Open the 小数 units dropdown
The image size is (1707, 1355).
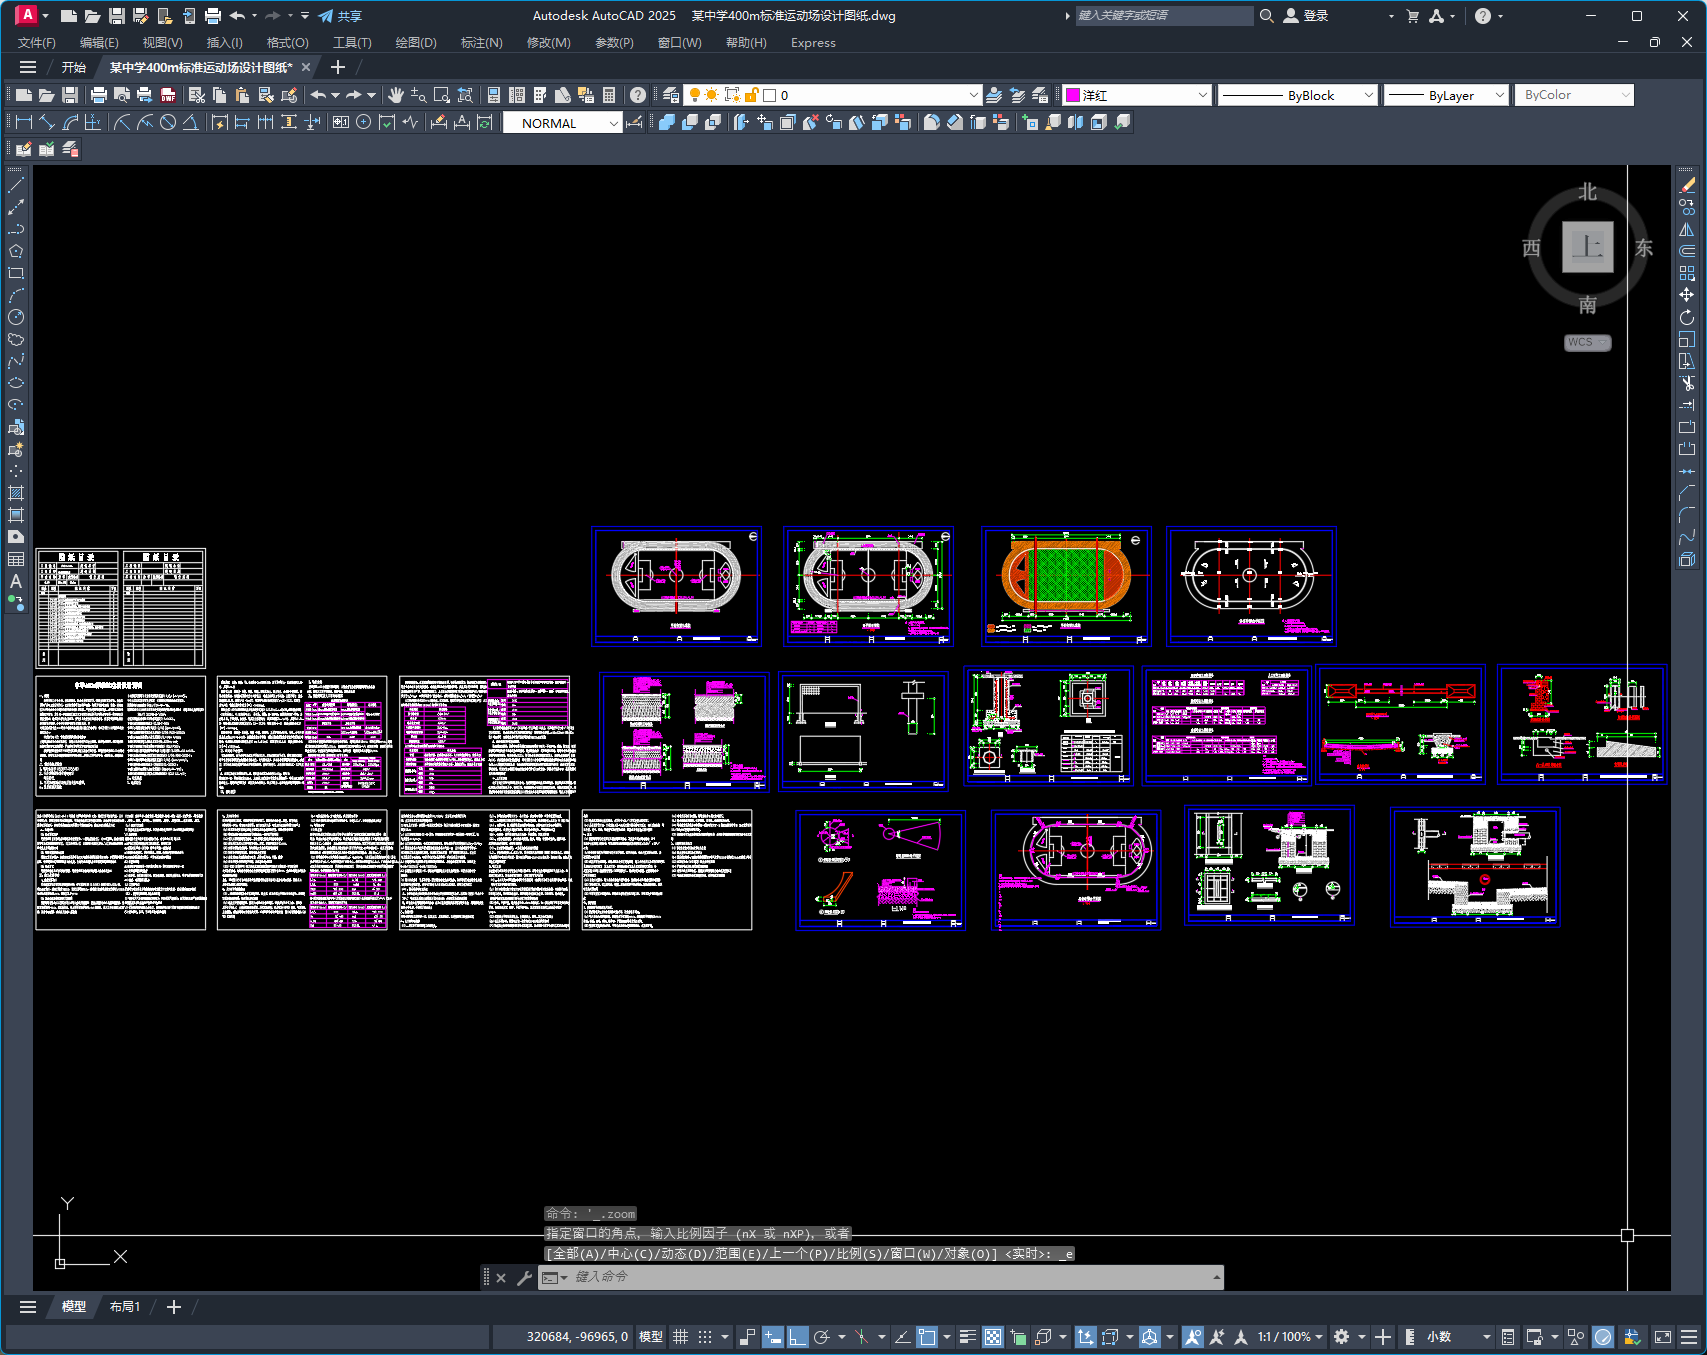[1458, 1337]
